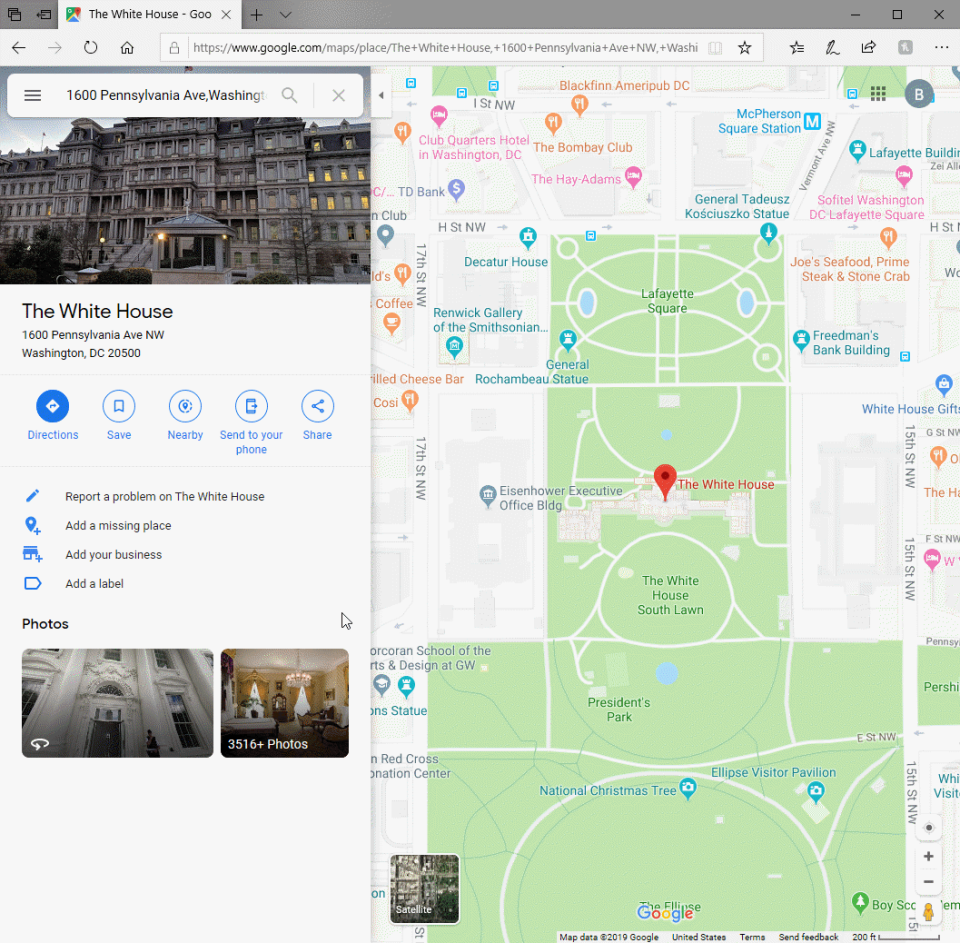Open Edge settings via the ellipsis menu
This screenshot has height=943, width=960.
click(941, 47)
